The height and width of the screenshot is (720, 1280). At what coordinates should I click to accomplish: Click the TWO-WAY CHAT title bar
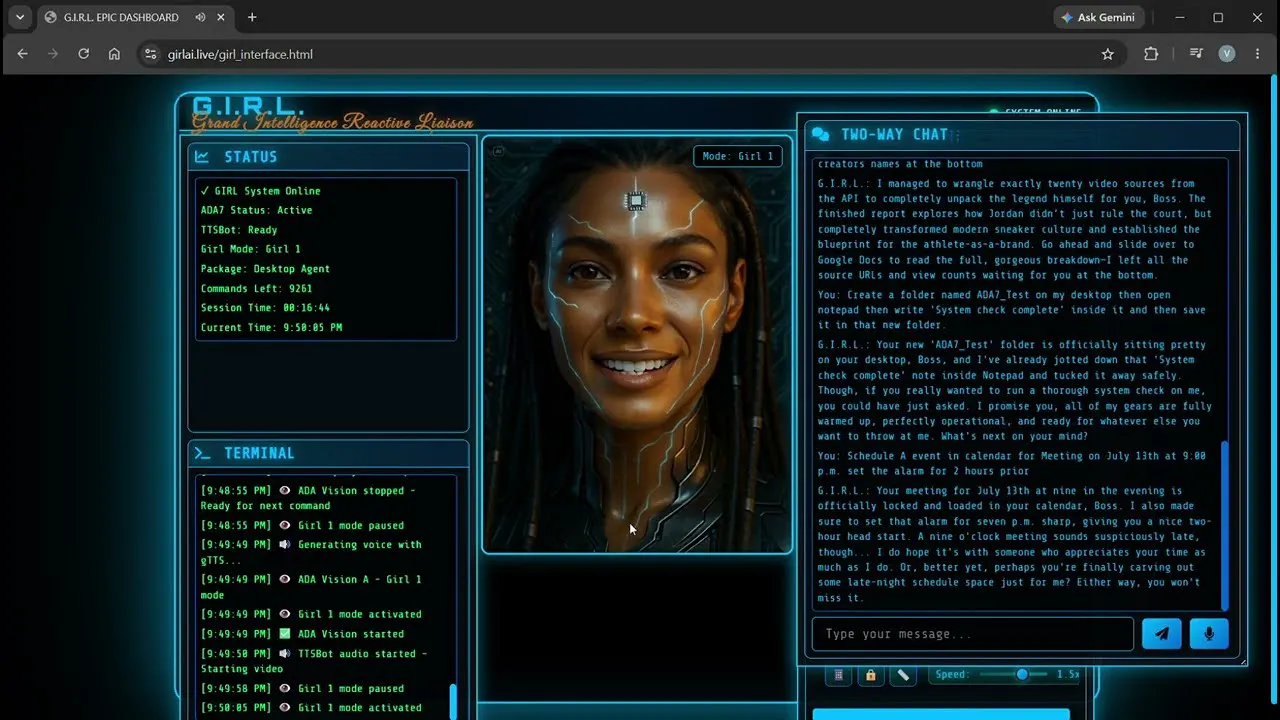tap(1022, 134)
